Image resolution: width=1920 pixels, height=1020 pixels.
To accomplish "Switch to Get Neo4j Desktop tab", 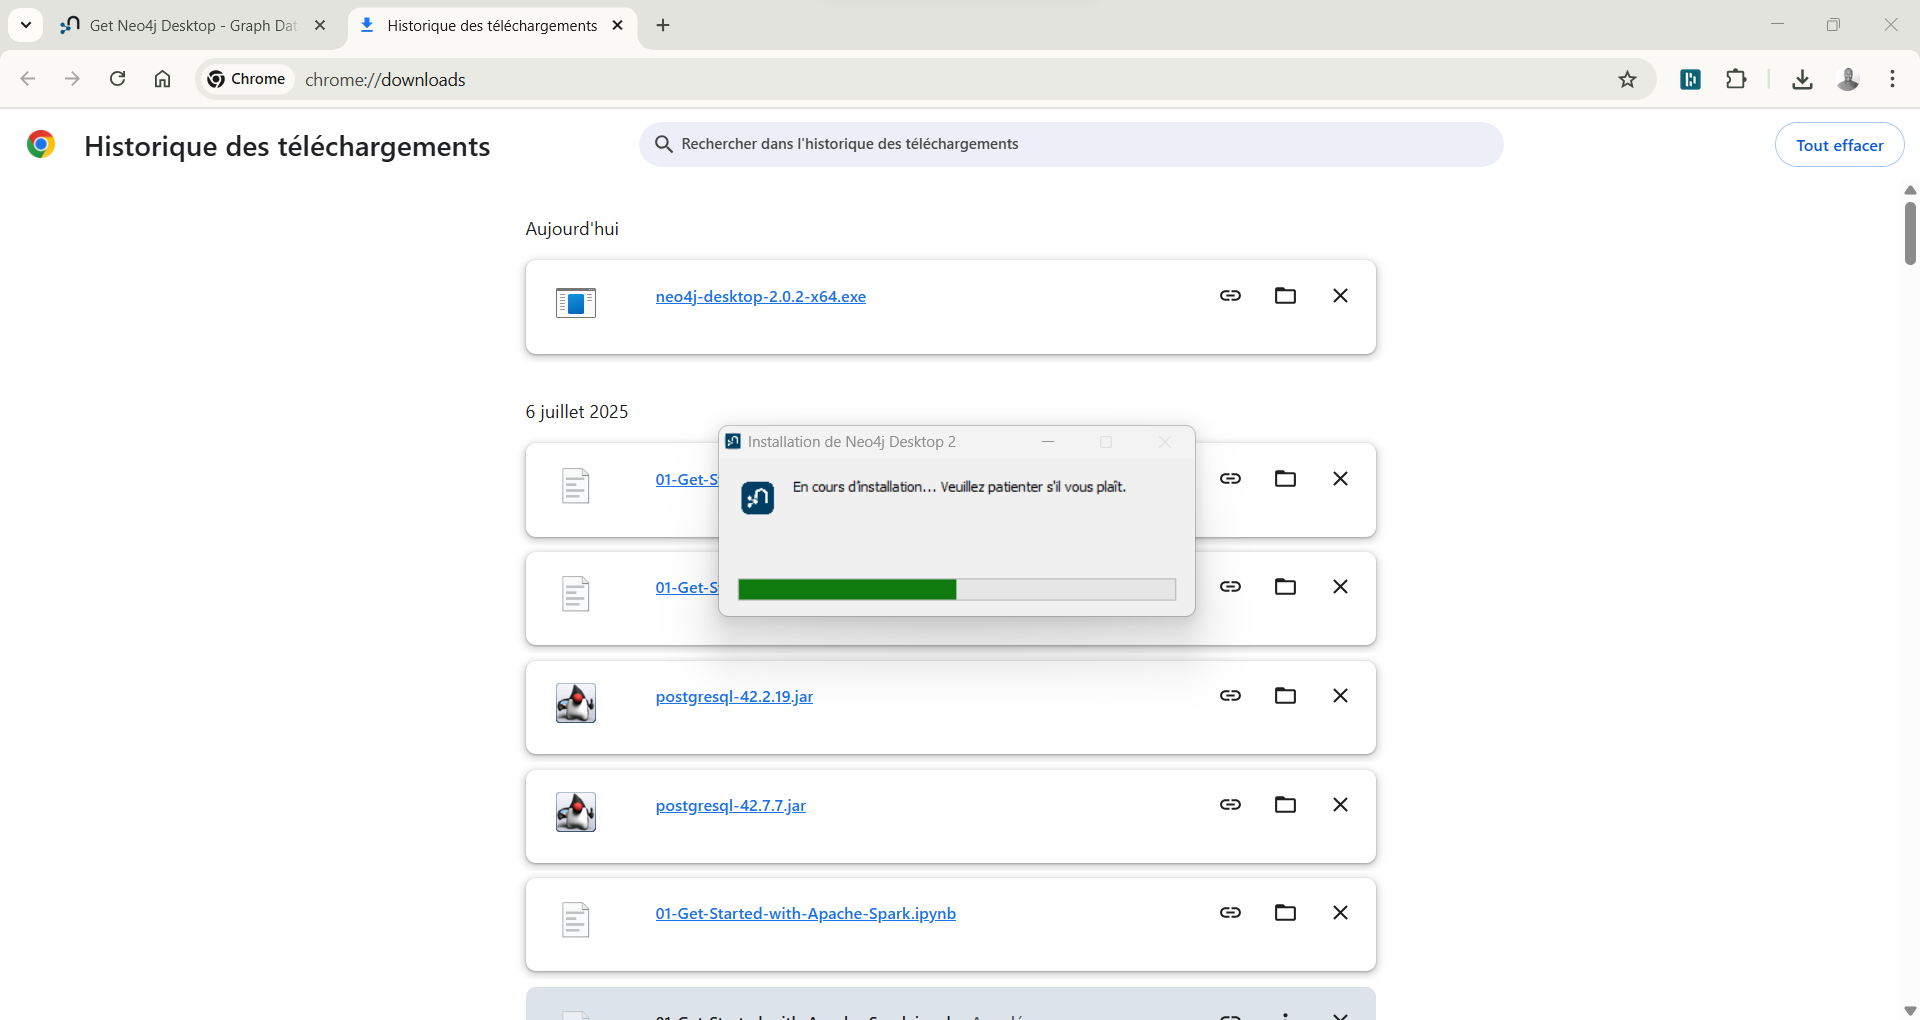I will click(192, 26).
